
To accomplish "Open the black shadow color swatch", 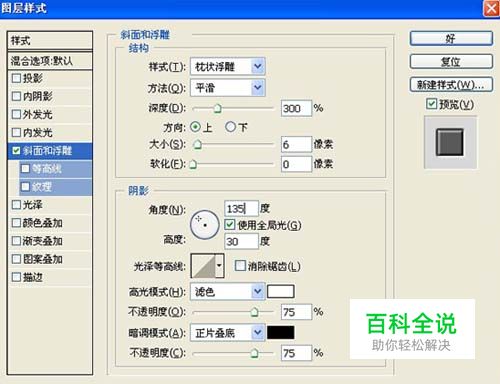I will tap(281, 332).
